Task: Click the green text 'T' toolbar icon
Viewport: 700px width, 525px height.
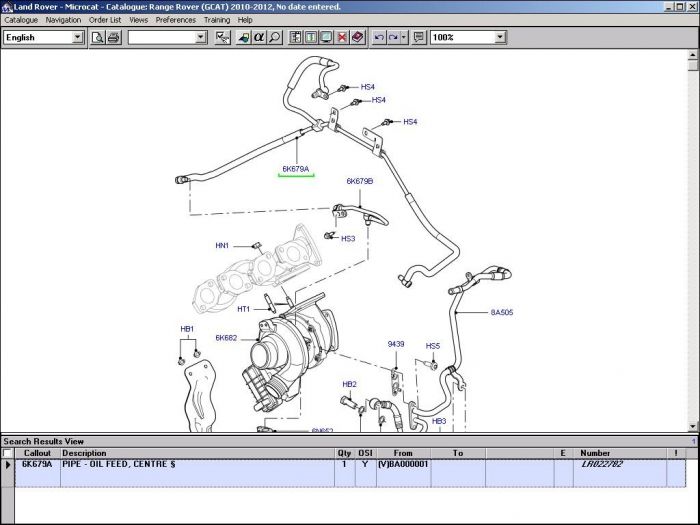Action: [311, 38]
